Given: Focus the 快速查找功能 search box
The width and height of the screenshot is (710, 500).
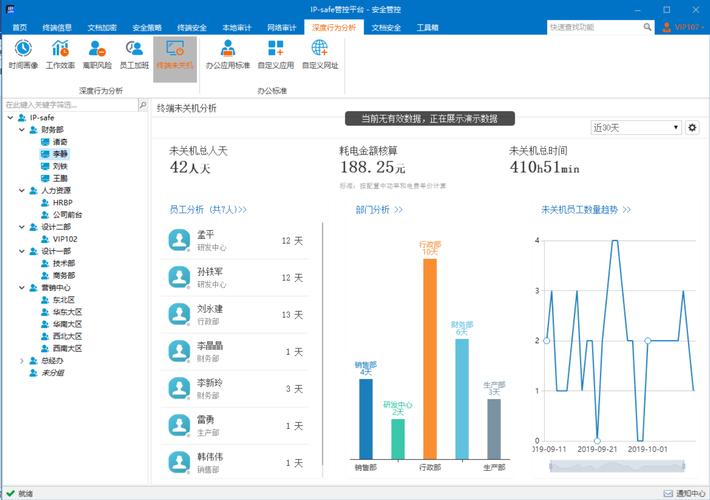Looking at the screenshot, I should pyautogui.click(x=594, y=27).
